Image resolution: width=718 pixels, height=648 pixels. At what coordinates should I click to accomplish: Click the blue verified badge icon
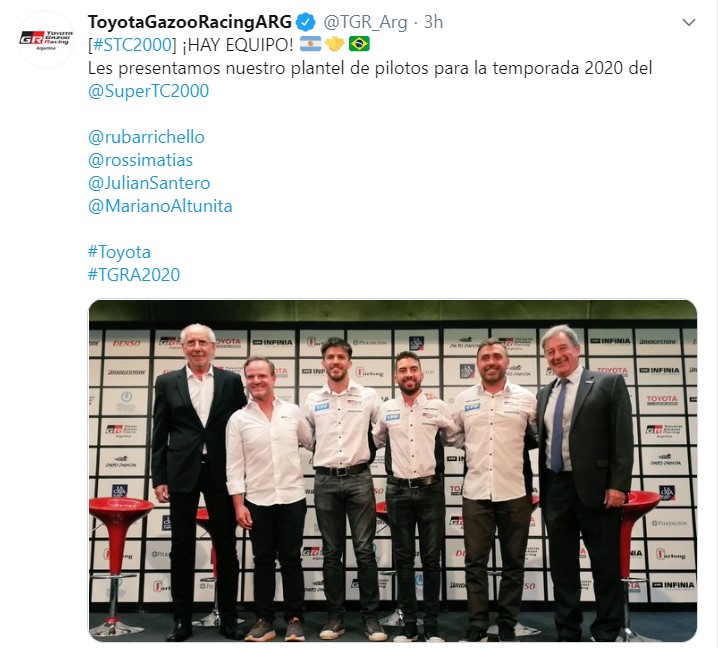point(305,22)
